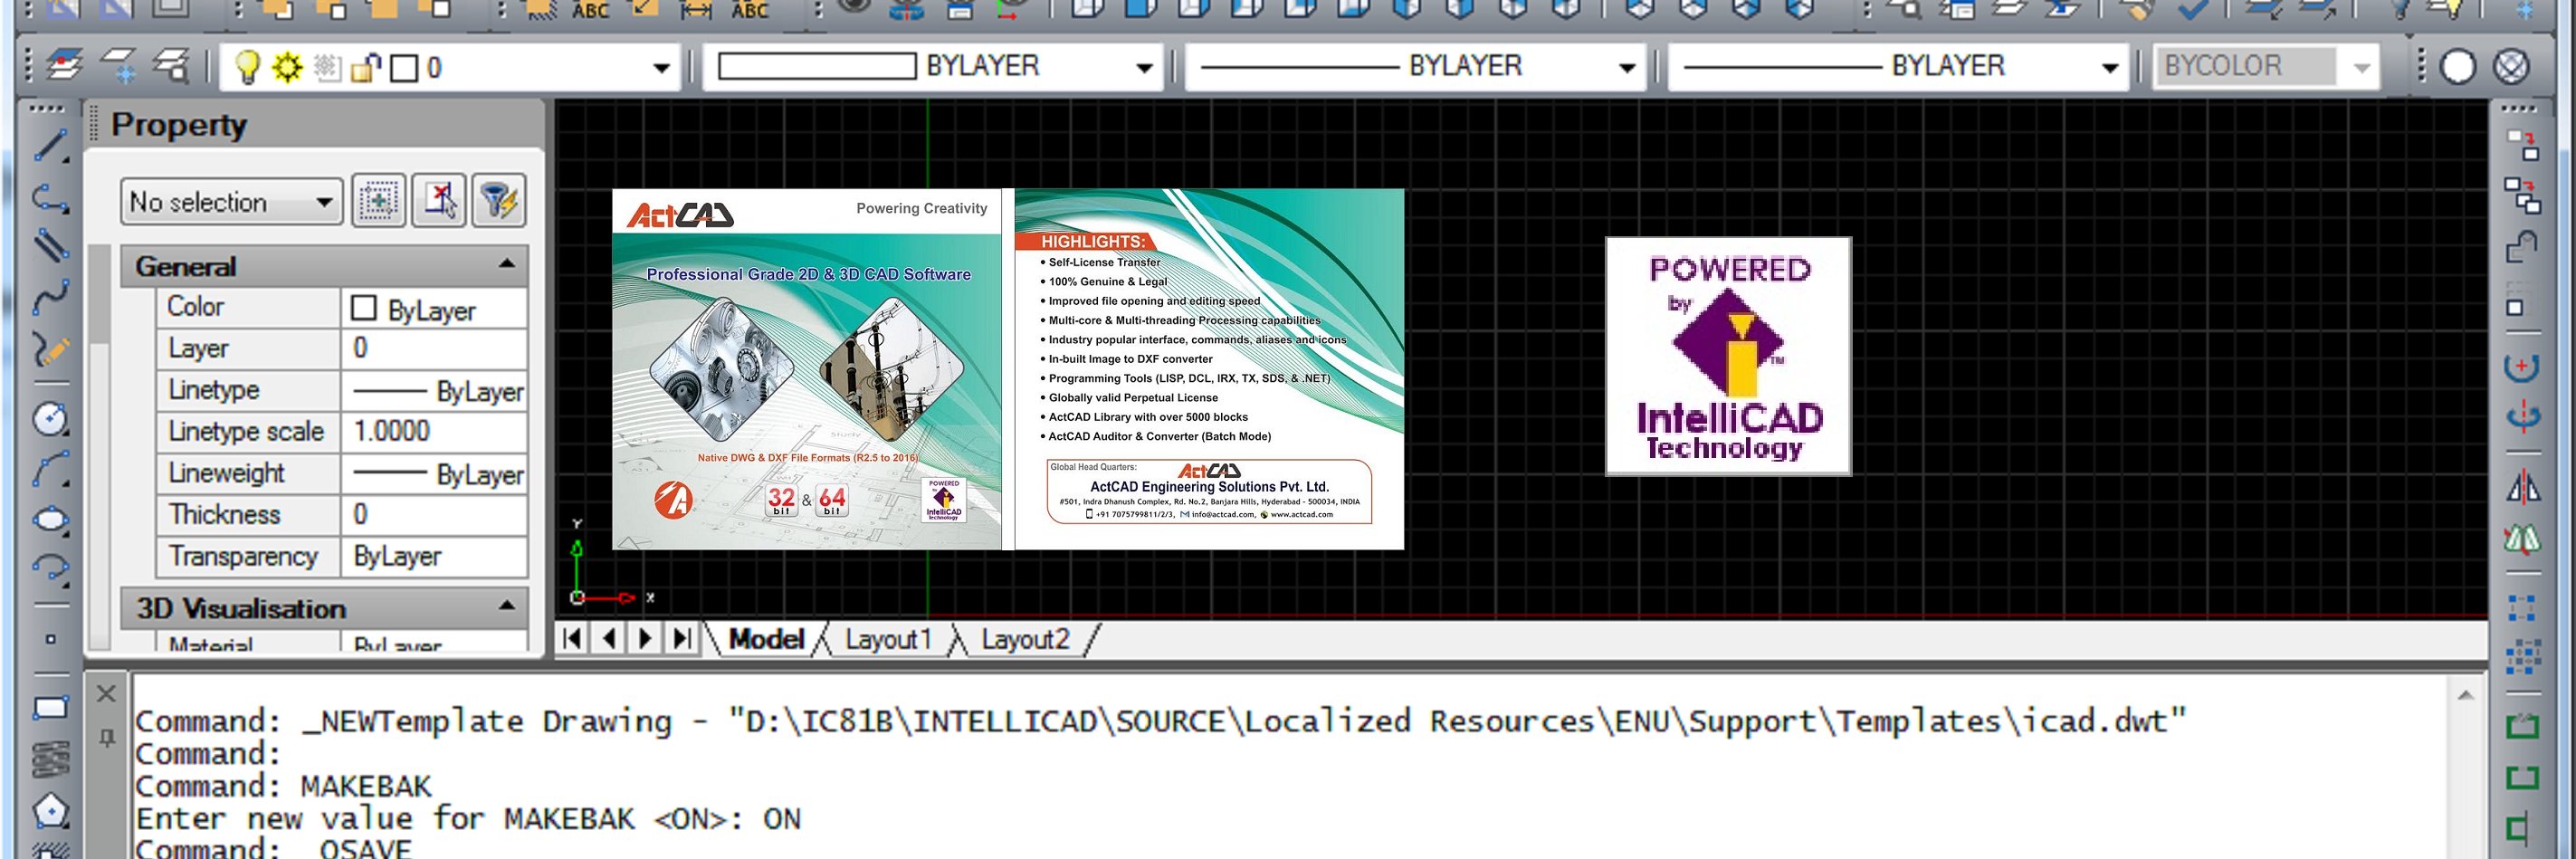Click the BYLAYER color swatch rectangle

coord(817,67)
